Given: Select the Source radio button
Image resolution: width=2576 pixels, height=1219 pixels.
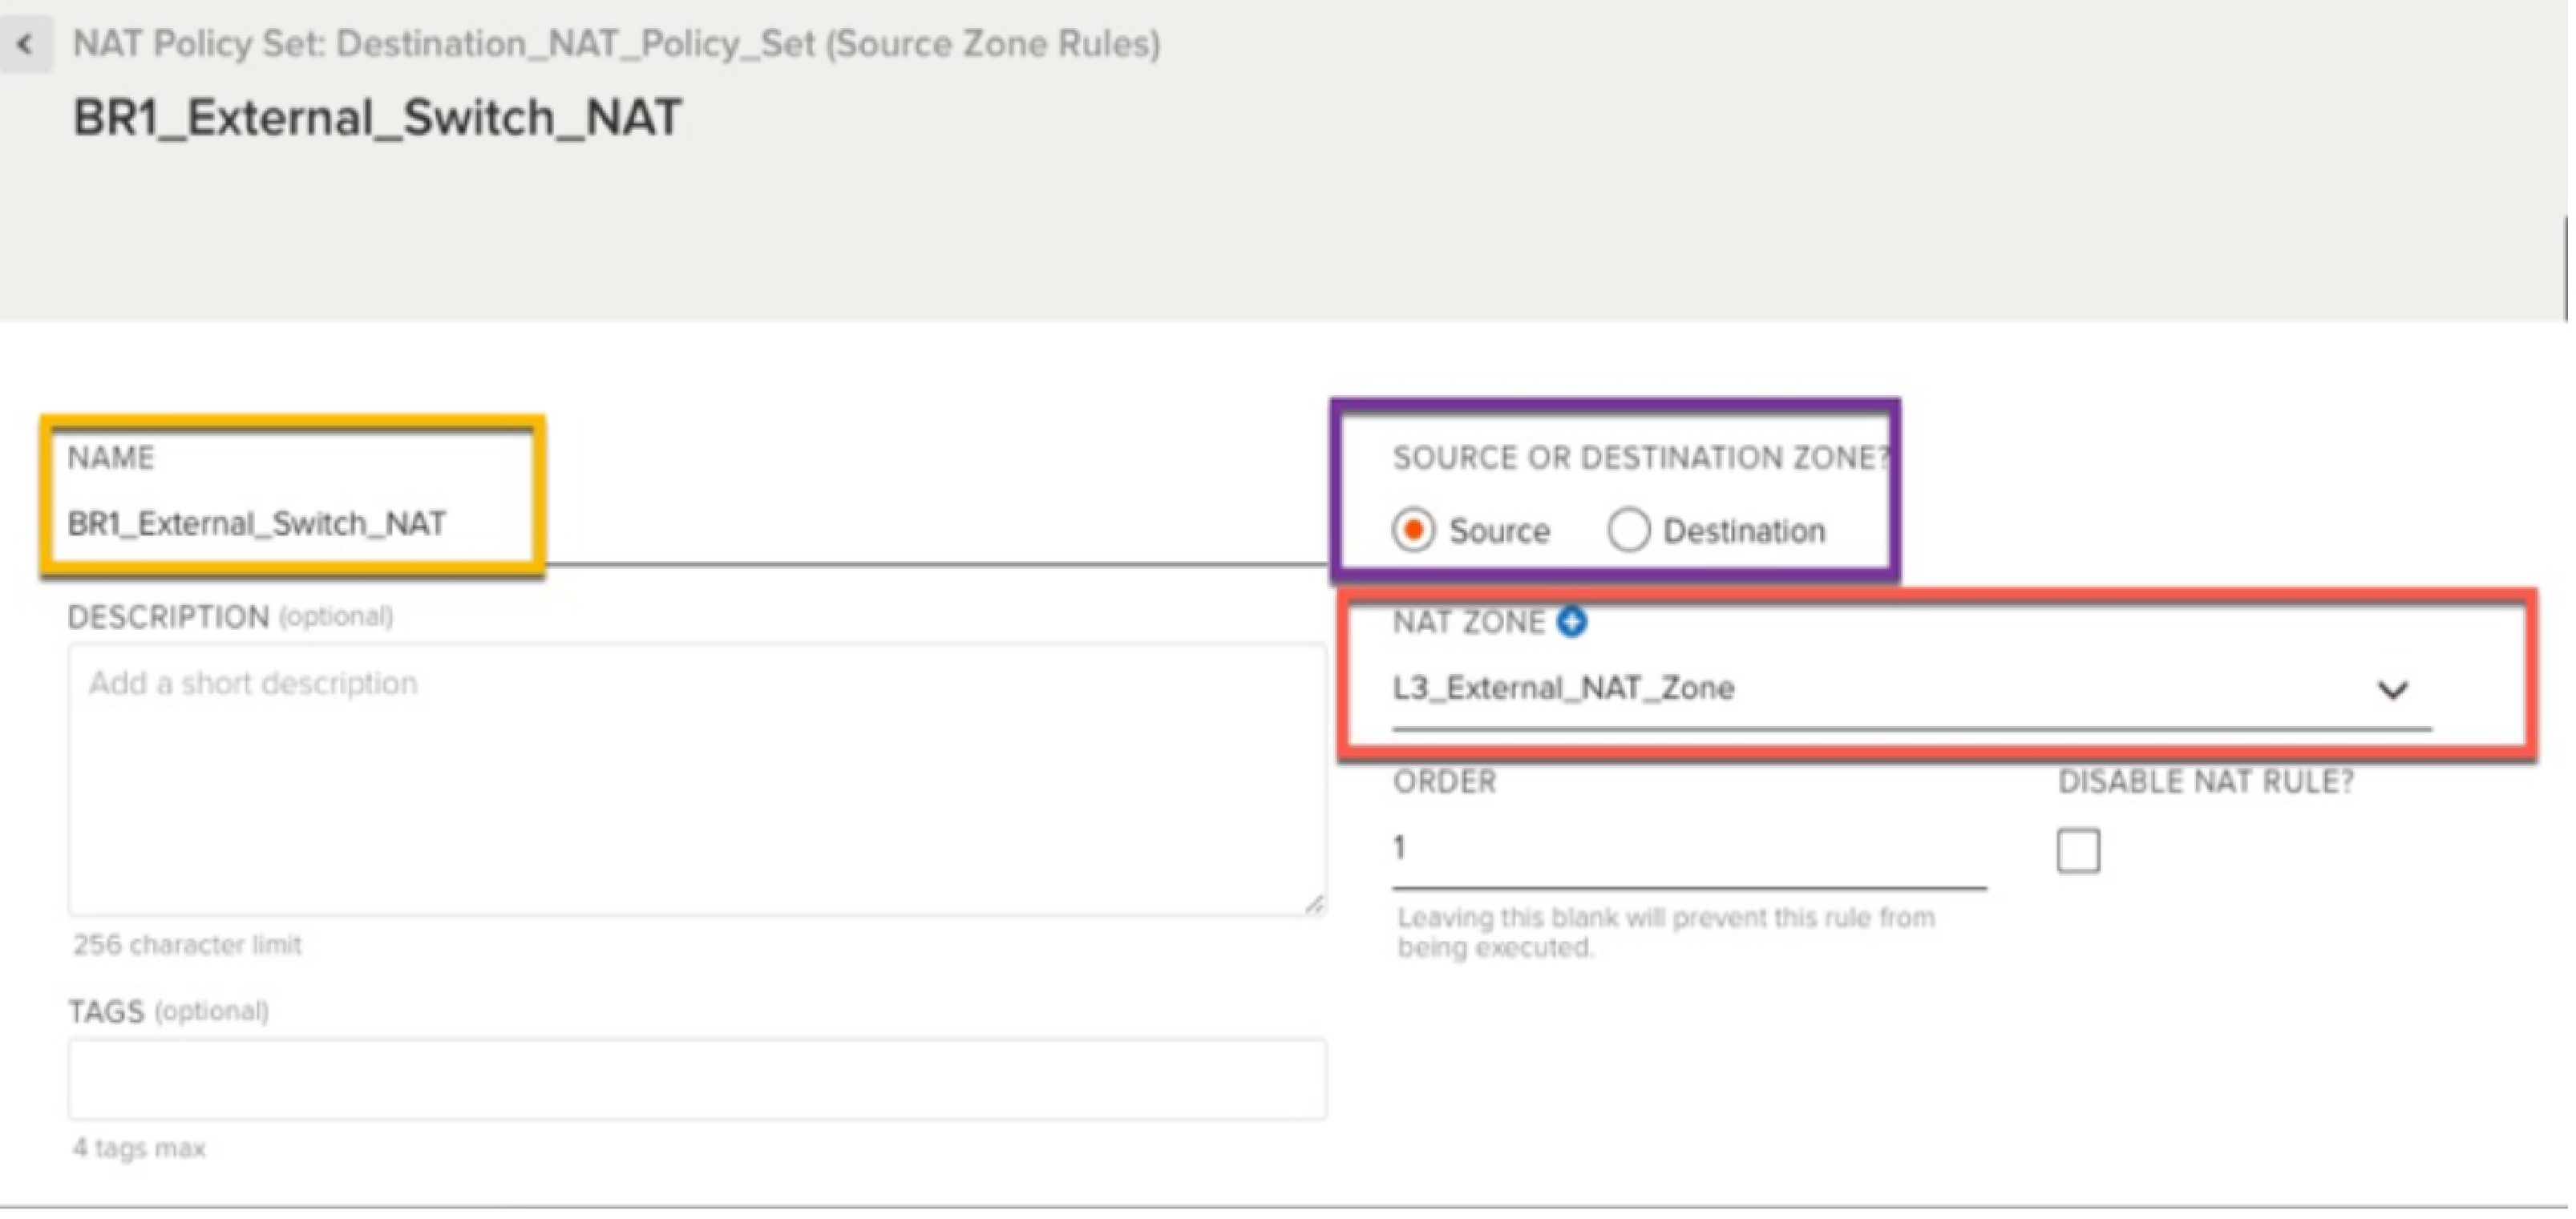Looking at the screenshot, I should tap(1415, 531).
